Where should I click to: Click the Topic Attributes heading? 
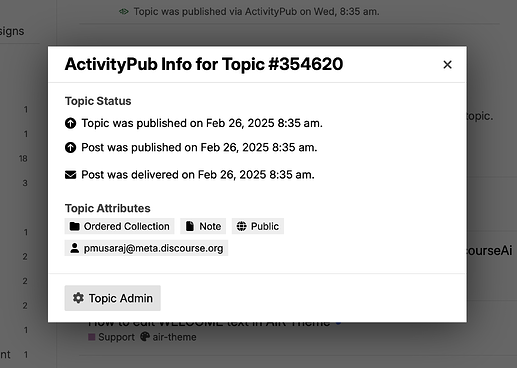108,208
